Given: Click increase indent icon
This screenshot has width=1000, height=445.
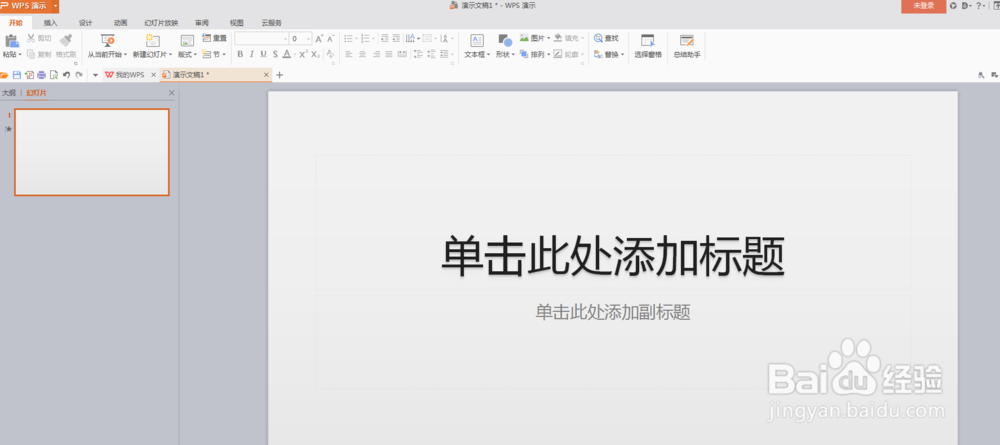Looking at the screenshot, I should point(396,38).
